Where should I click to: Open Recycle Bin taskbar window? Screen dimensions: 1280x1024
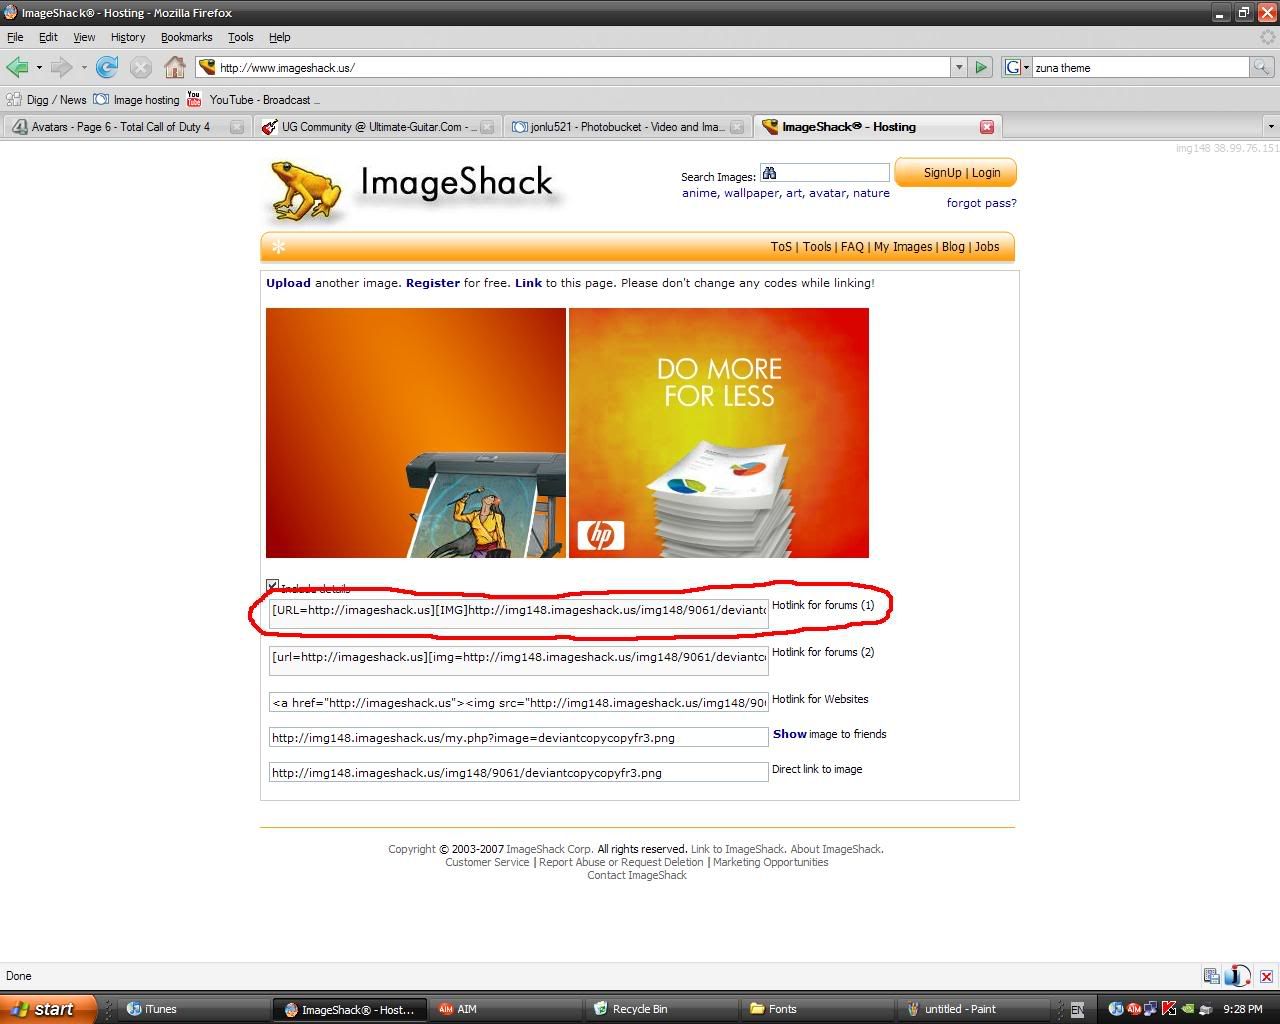(660, 1009)
